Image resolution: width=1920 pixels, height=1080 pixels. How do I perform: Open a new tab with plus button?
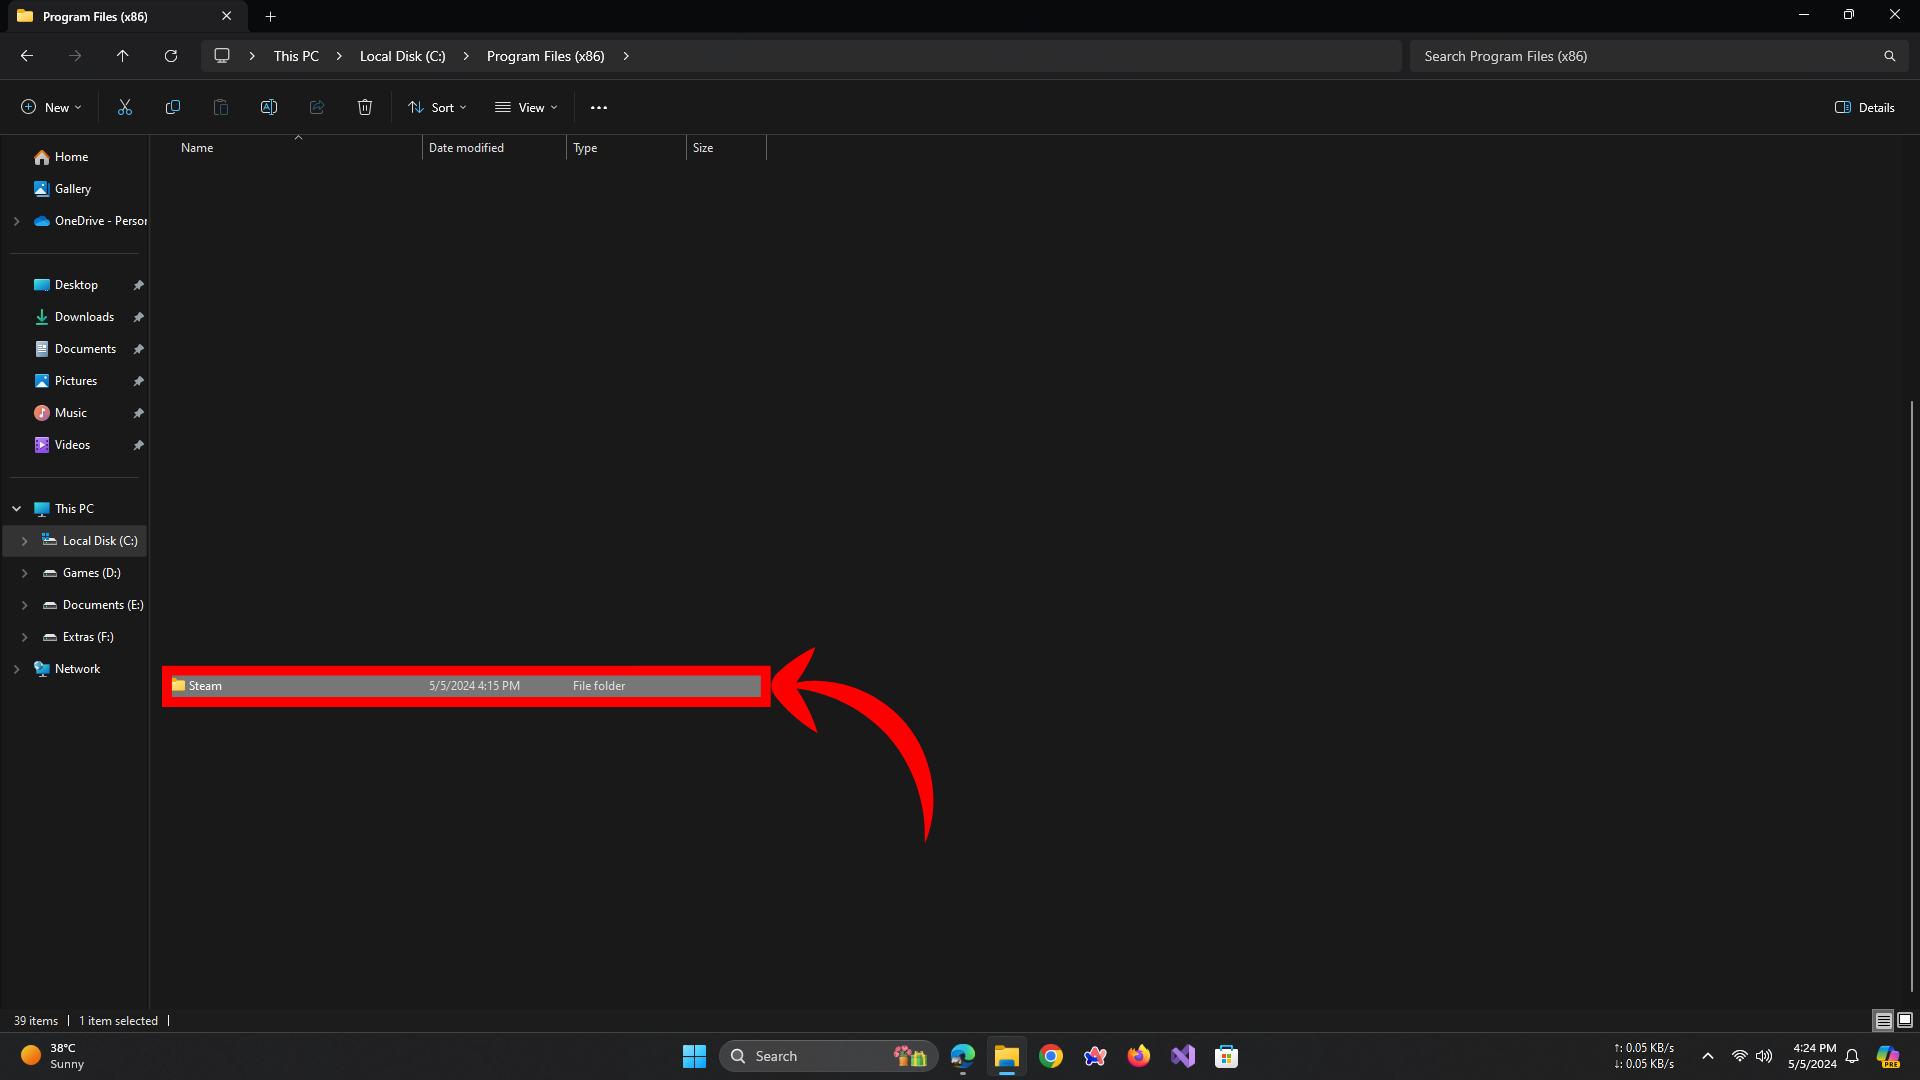tap(270, 16)
